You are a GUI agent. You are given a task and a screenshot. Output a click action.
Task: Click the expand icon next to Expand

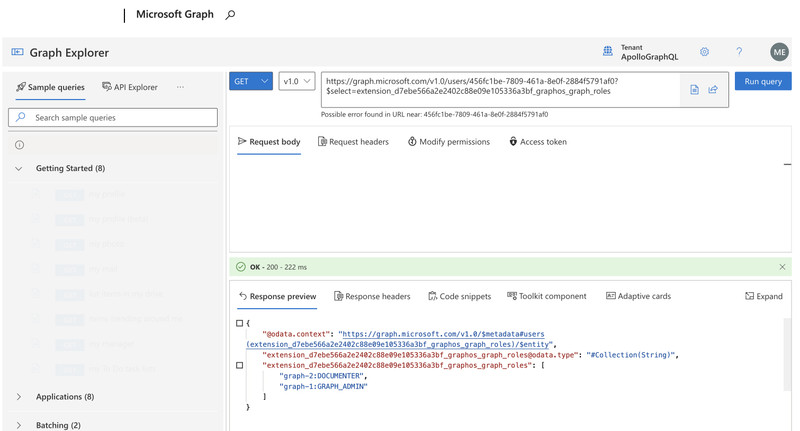click(x=749, y=296)
